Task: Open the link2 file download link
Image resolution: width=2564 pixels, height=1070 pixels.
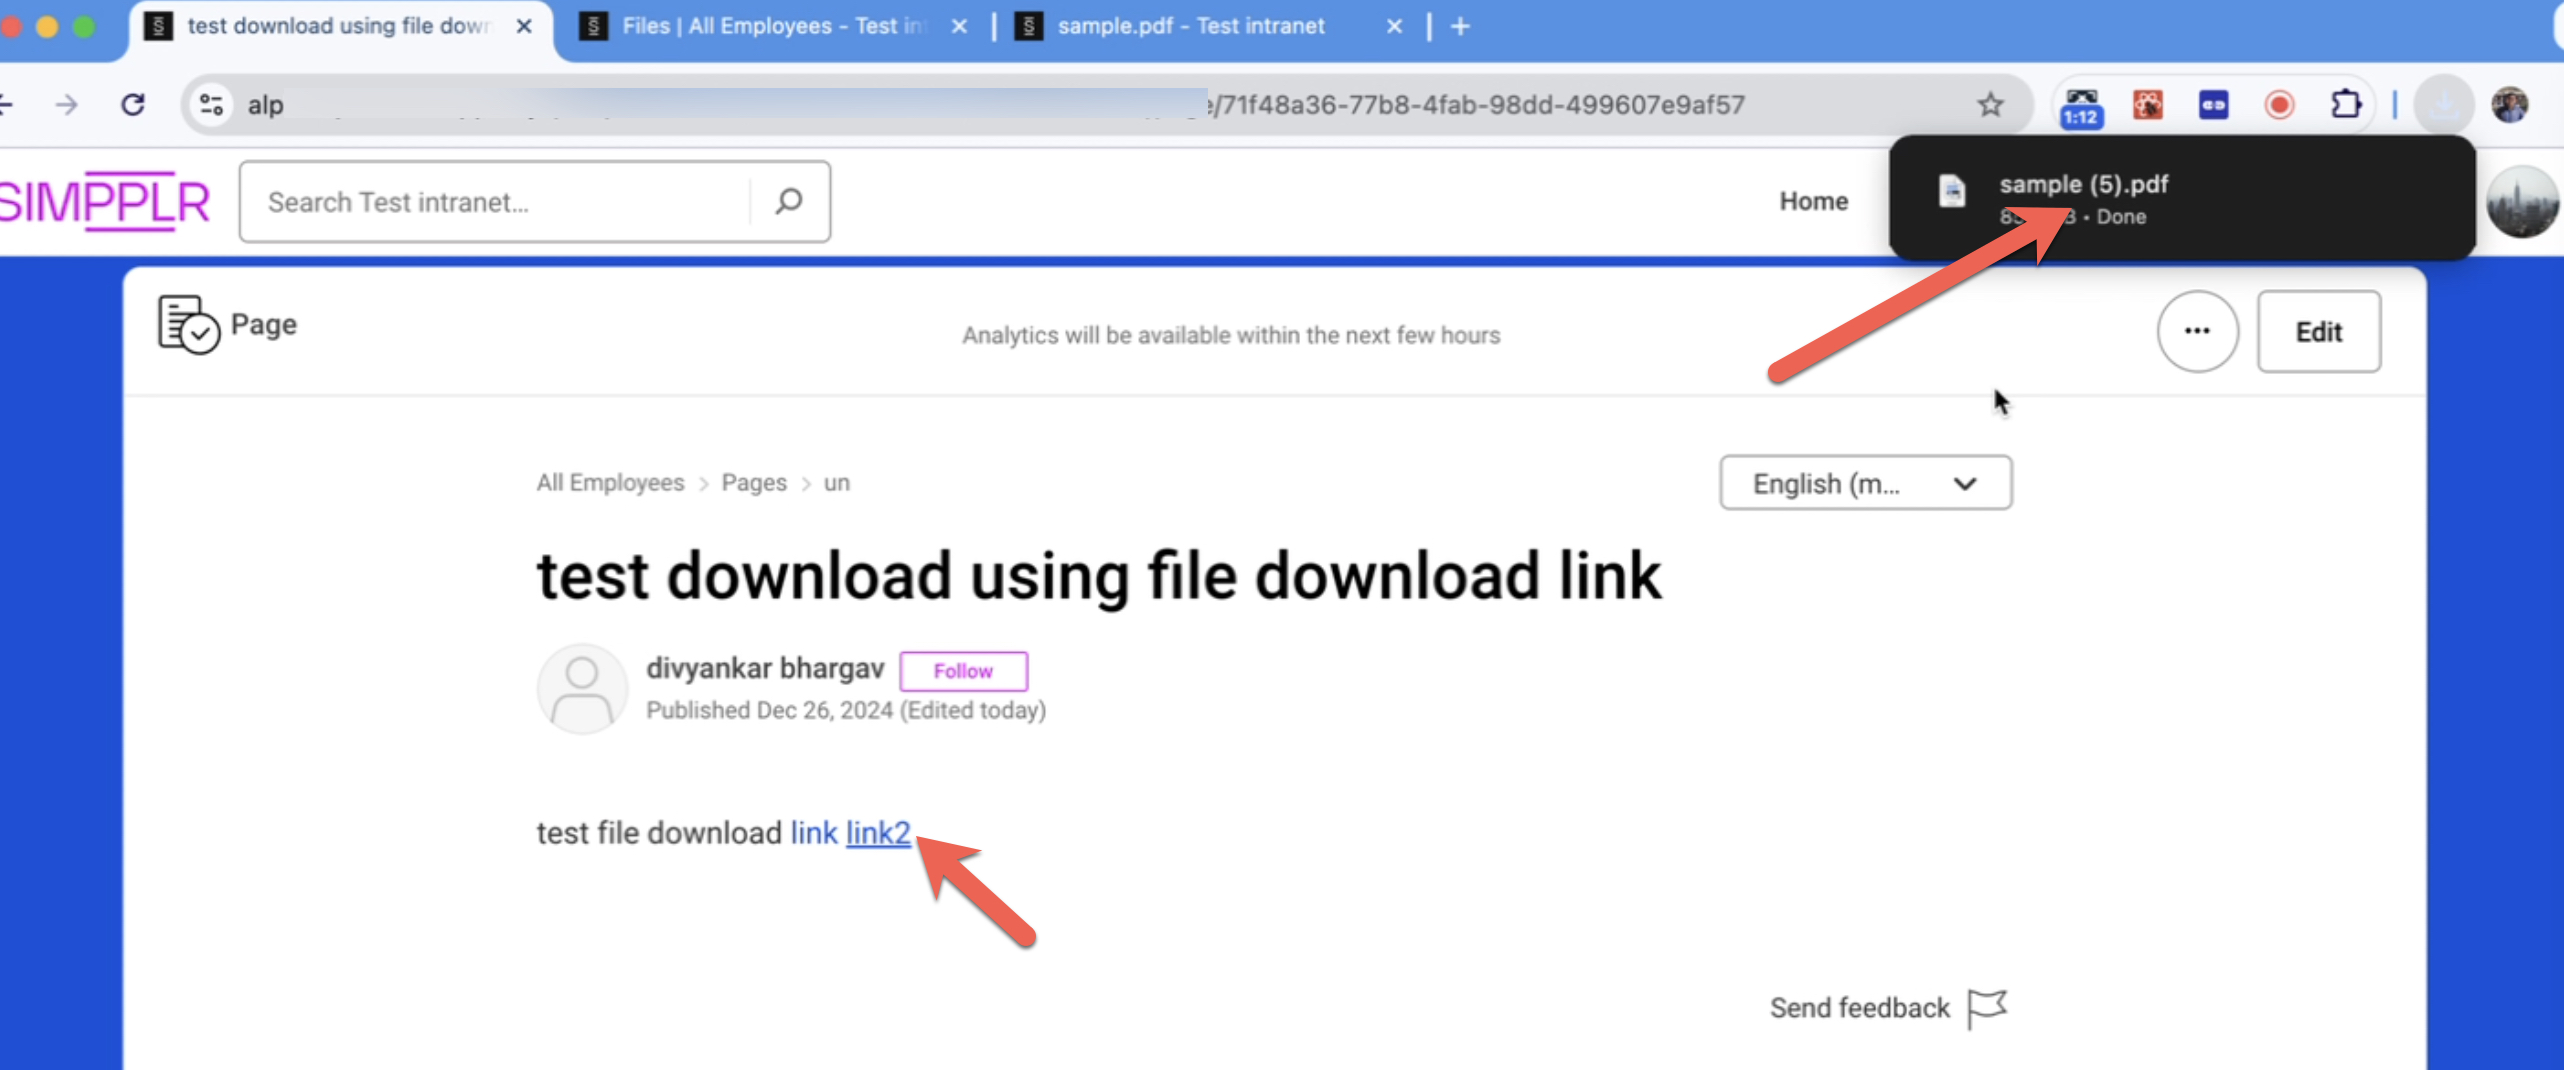Action: 877,832
